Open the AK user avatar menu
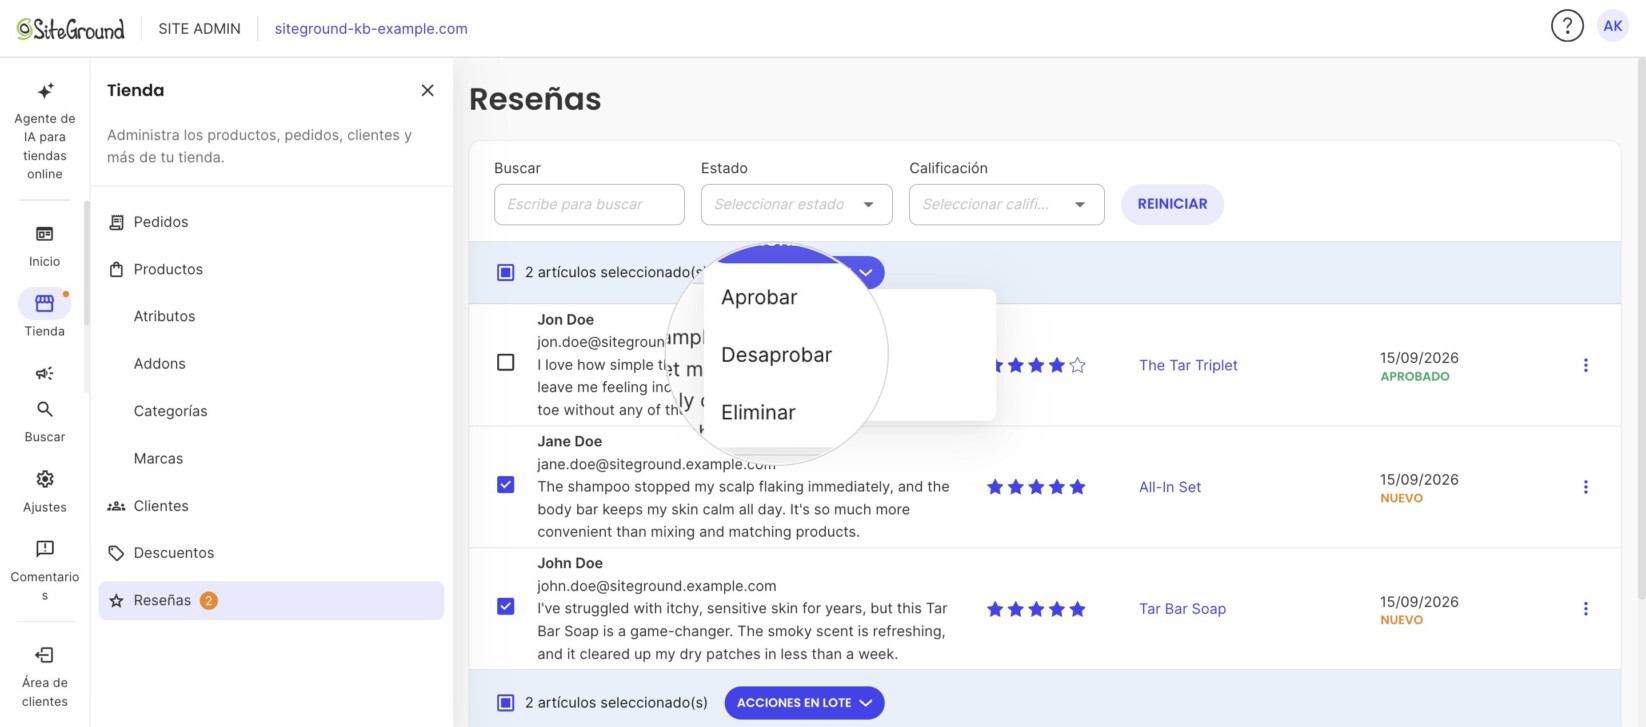1646x727 pixels. [1613, 26]
